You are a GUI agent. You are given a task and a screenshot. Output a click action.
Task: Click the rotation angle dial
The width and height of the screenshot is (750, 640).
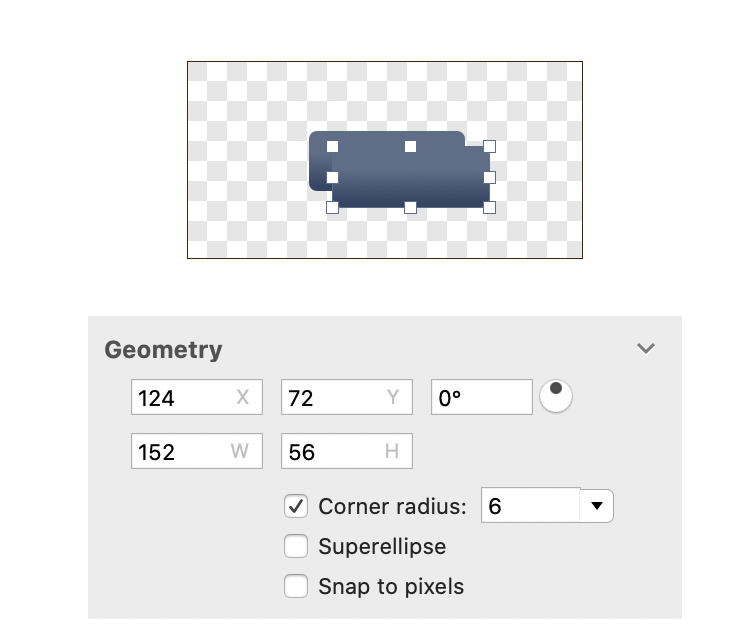point(556,397)
